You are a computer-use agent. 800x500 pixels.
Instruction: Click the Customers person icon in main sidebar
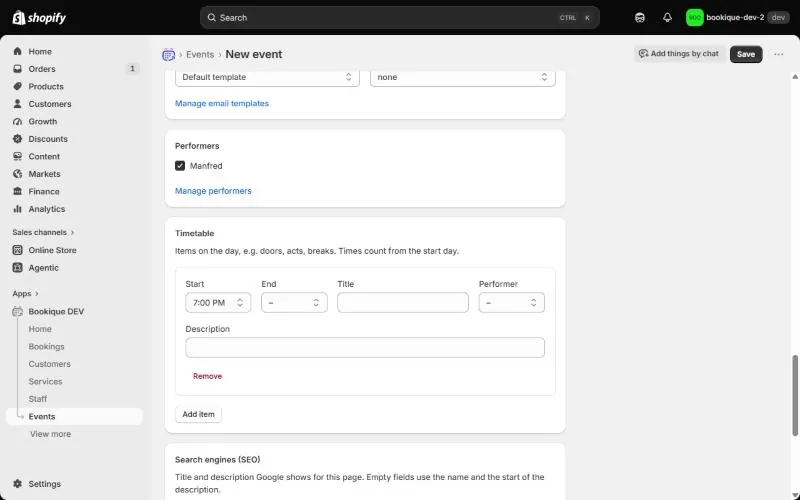click(x=18, y=104)
